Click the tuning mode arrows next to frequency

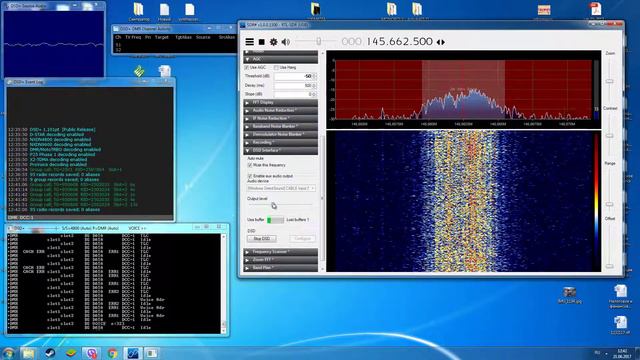pos(441,42)
